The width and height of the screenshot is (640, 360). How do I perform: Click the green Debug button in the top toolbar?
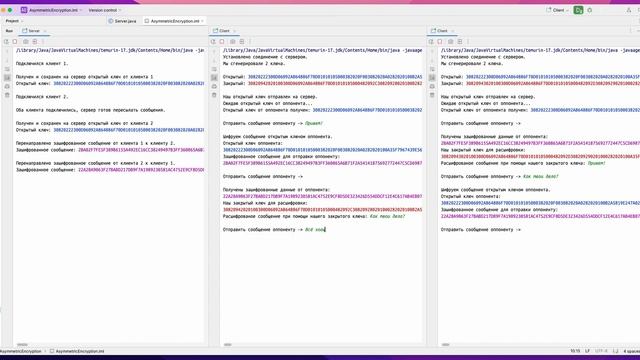[x=578, y=10]
